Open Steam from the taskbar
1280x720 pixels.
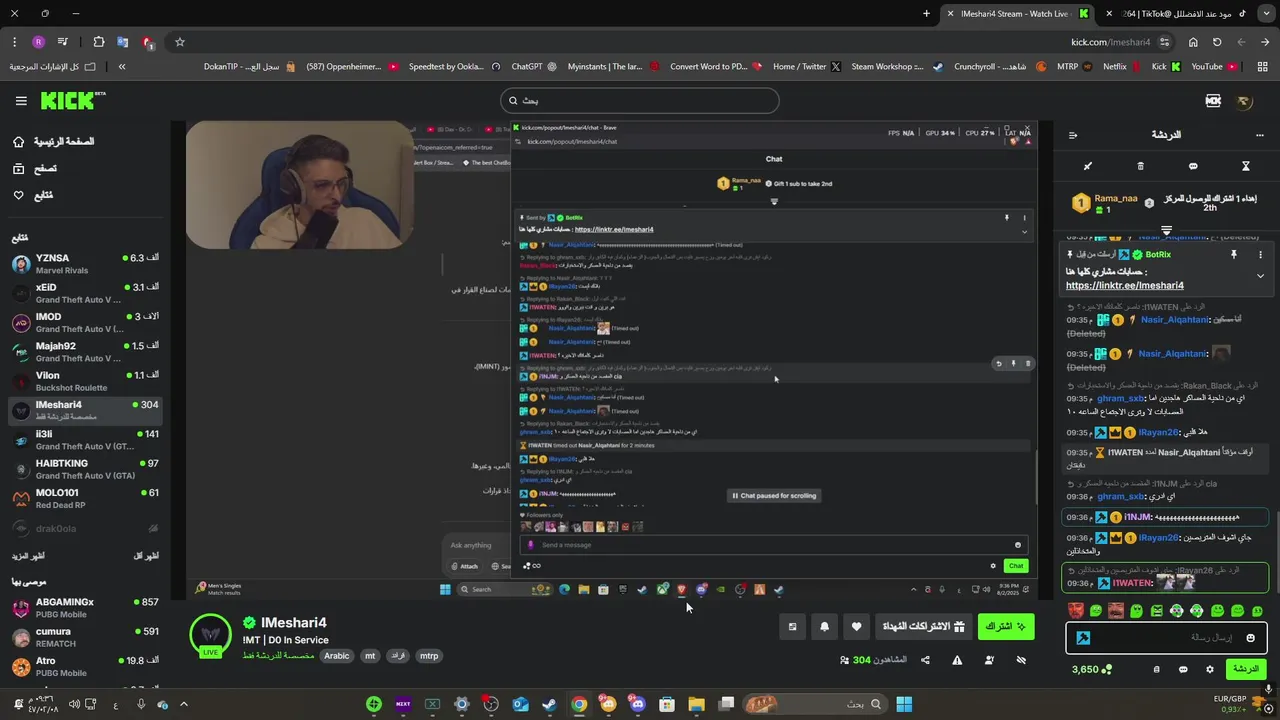coord(549,704)
